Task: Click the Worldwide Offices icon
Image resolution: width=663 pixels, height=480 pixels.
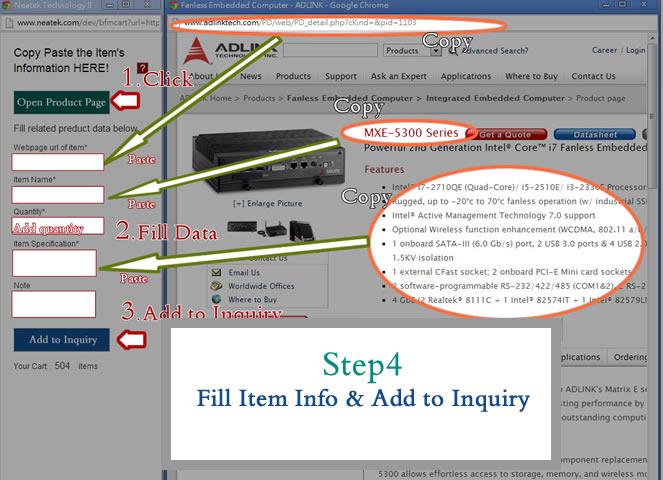Action: (x=216, y=286)
